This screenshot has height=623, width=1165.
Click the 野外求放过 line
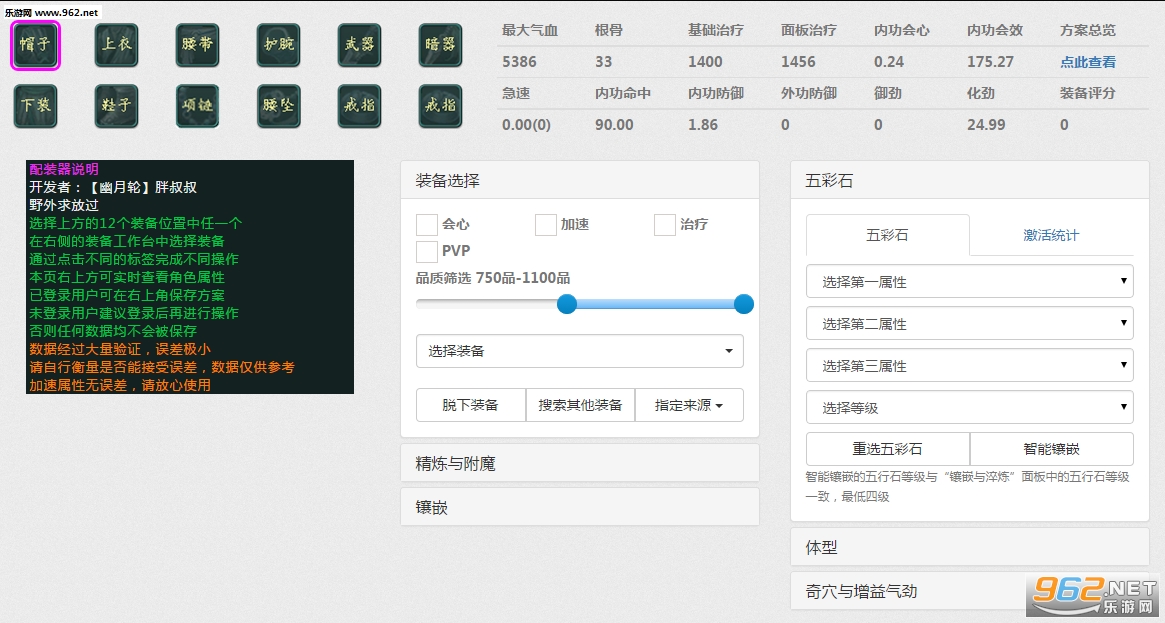64,205
